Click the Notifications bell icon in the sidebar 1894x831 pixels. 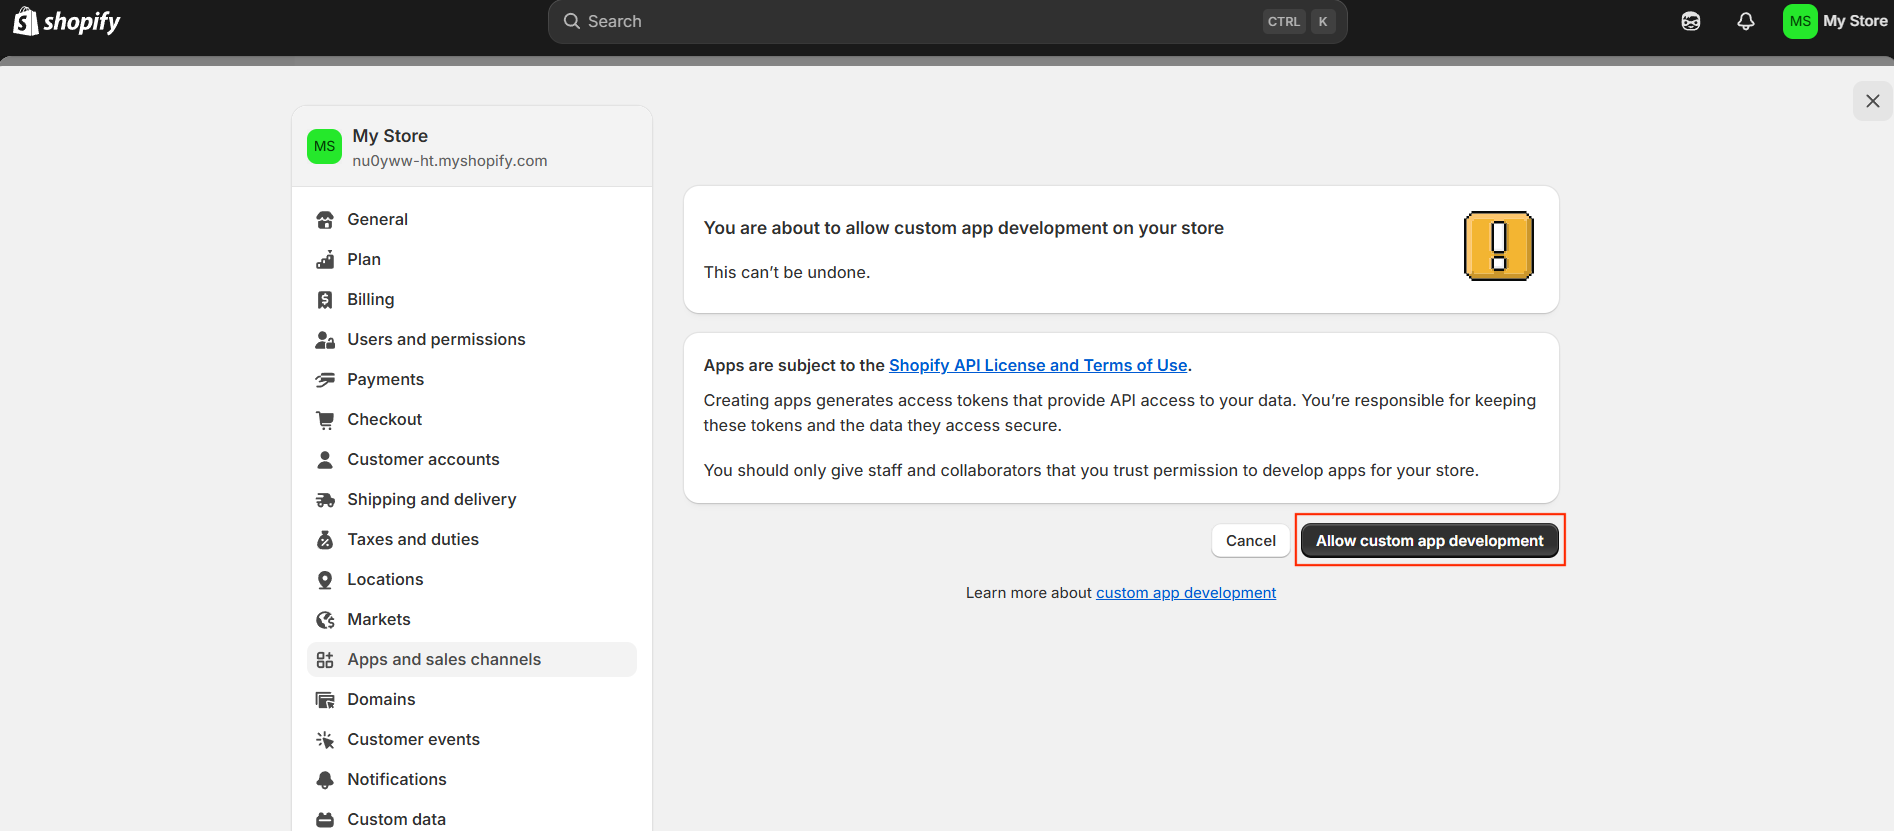point(325,780)
